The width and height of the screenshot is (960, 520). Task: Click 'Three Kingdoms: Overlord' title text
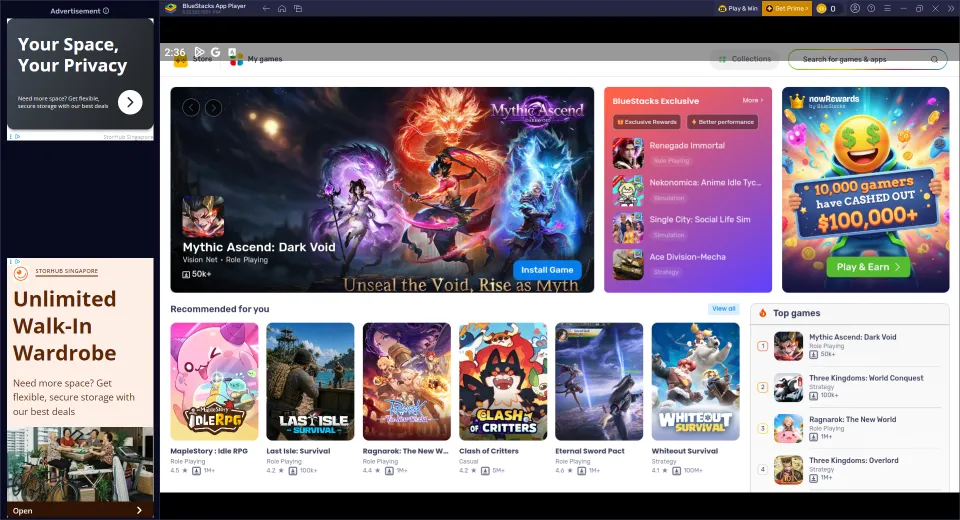coord(853,460)
